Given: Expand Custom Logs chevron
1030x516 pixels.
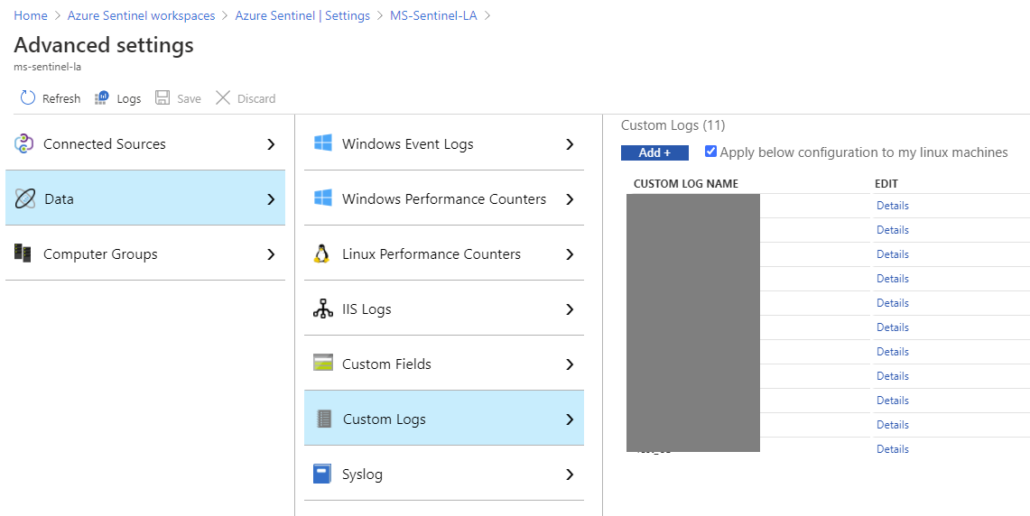Looking at the screenshot, I should 570,419.
